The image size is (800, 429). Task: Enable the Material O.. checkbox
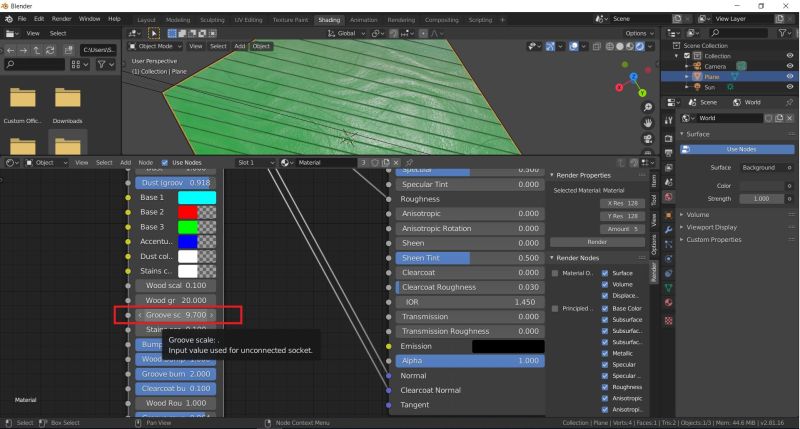(x=555, y=273)
